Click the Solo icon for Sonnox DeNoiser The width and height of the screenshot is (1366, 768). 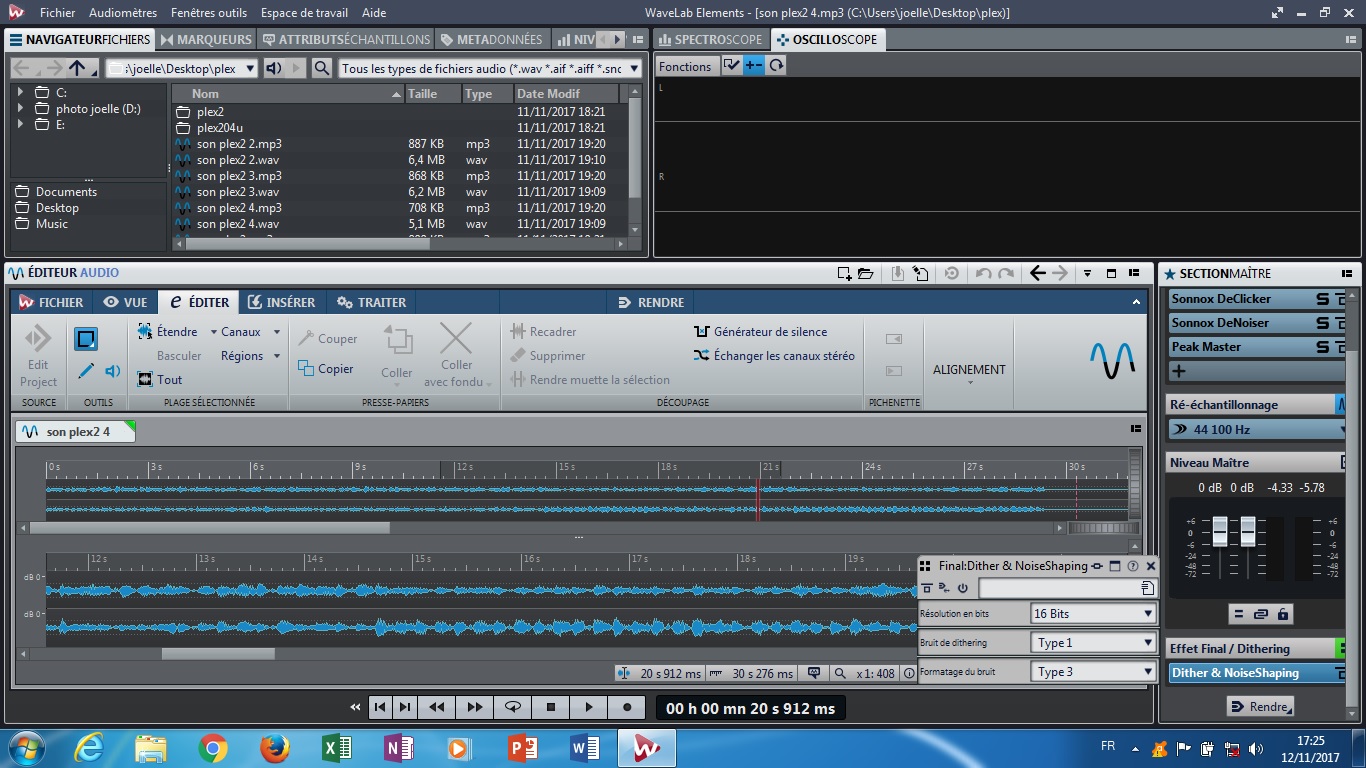[x=1323, y=323]
